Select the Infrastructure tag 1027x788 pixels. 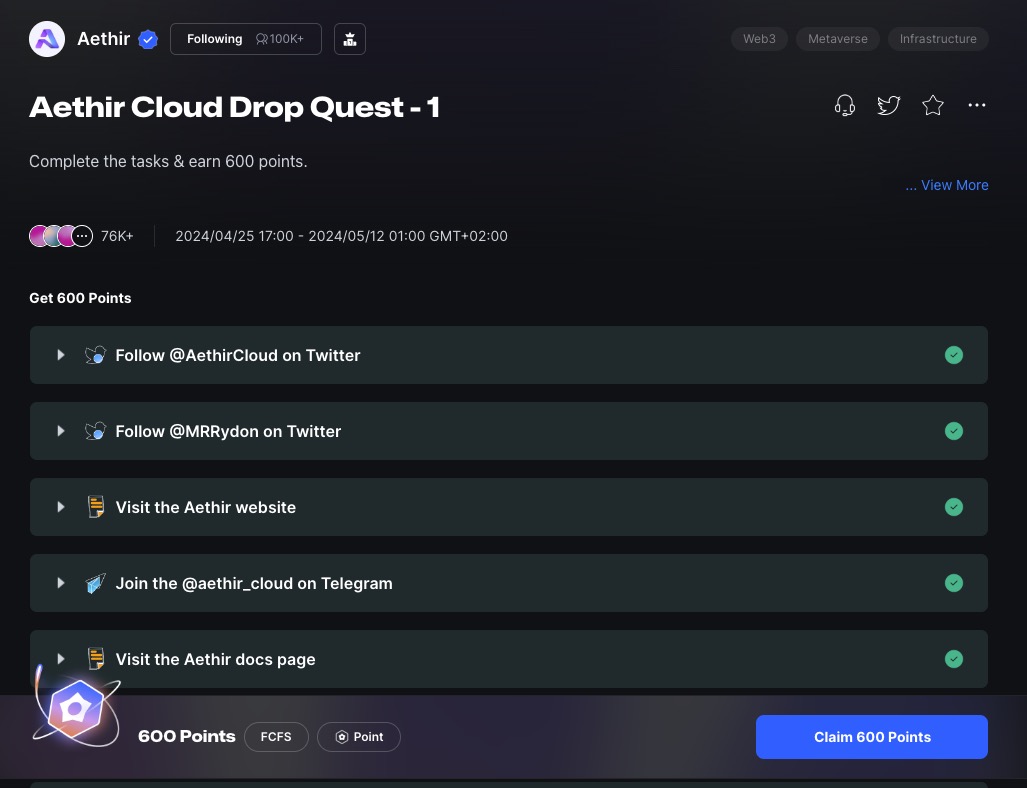pos(937,39)
